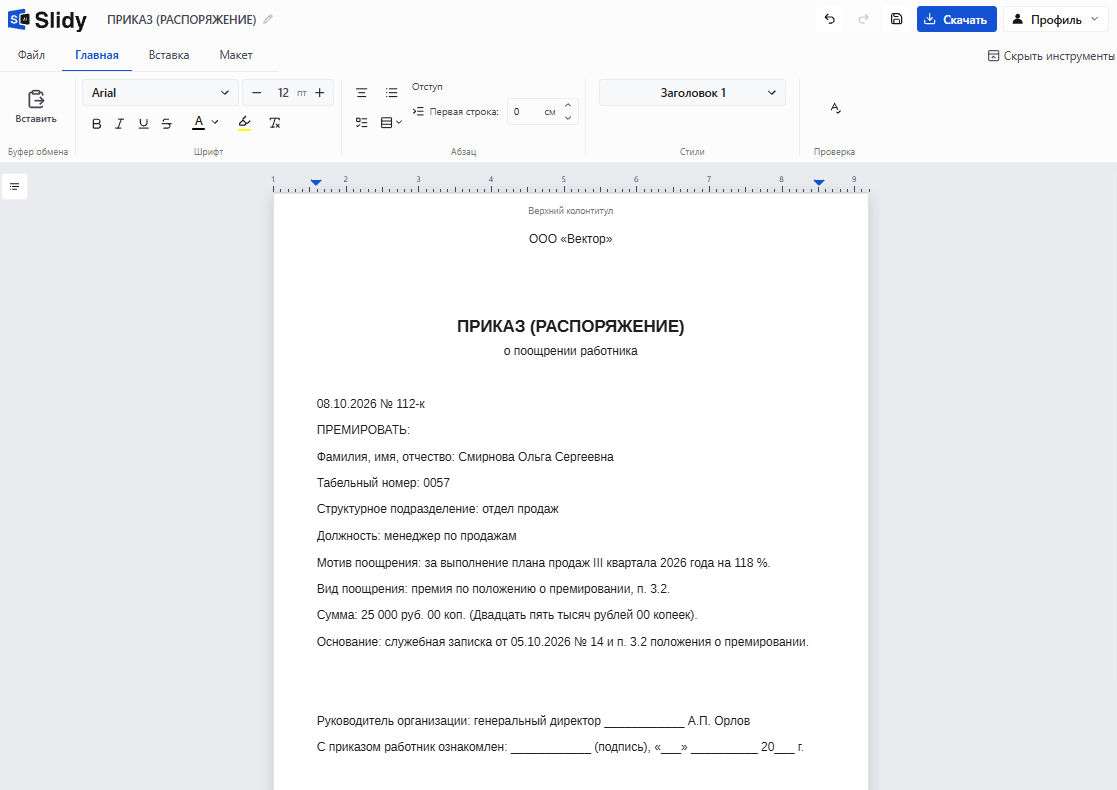Click the line 'Структурное подразделение: отдел продаж'

pos(437,509)
